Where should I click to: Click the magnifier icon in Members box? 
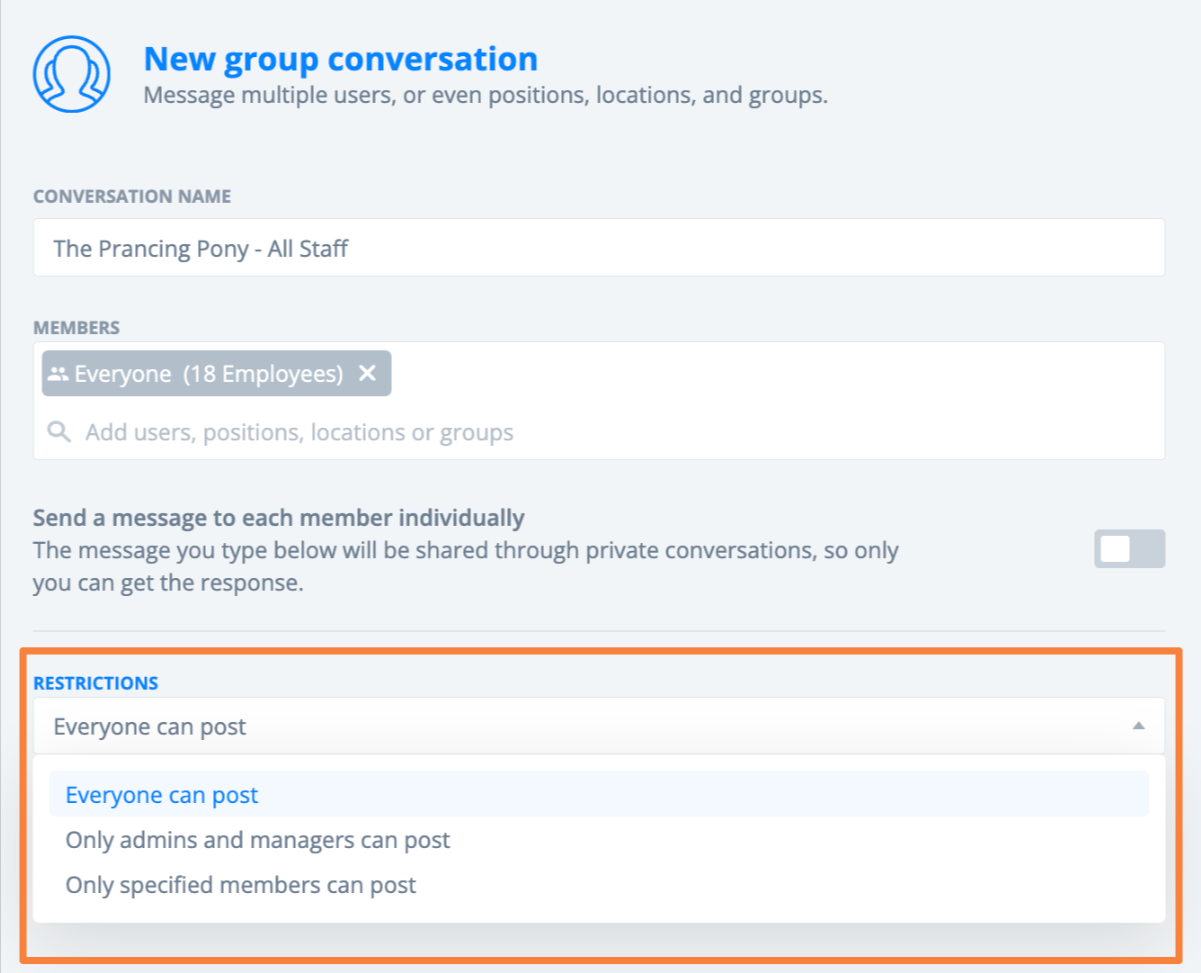click(x=60, y=432)
